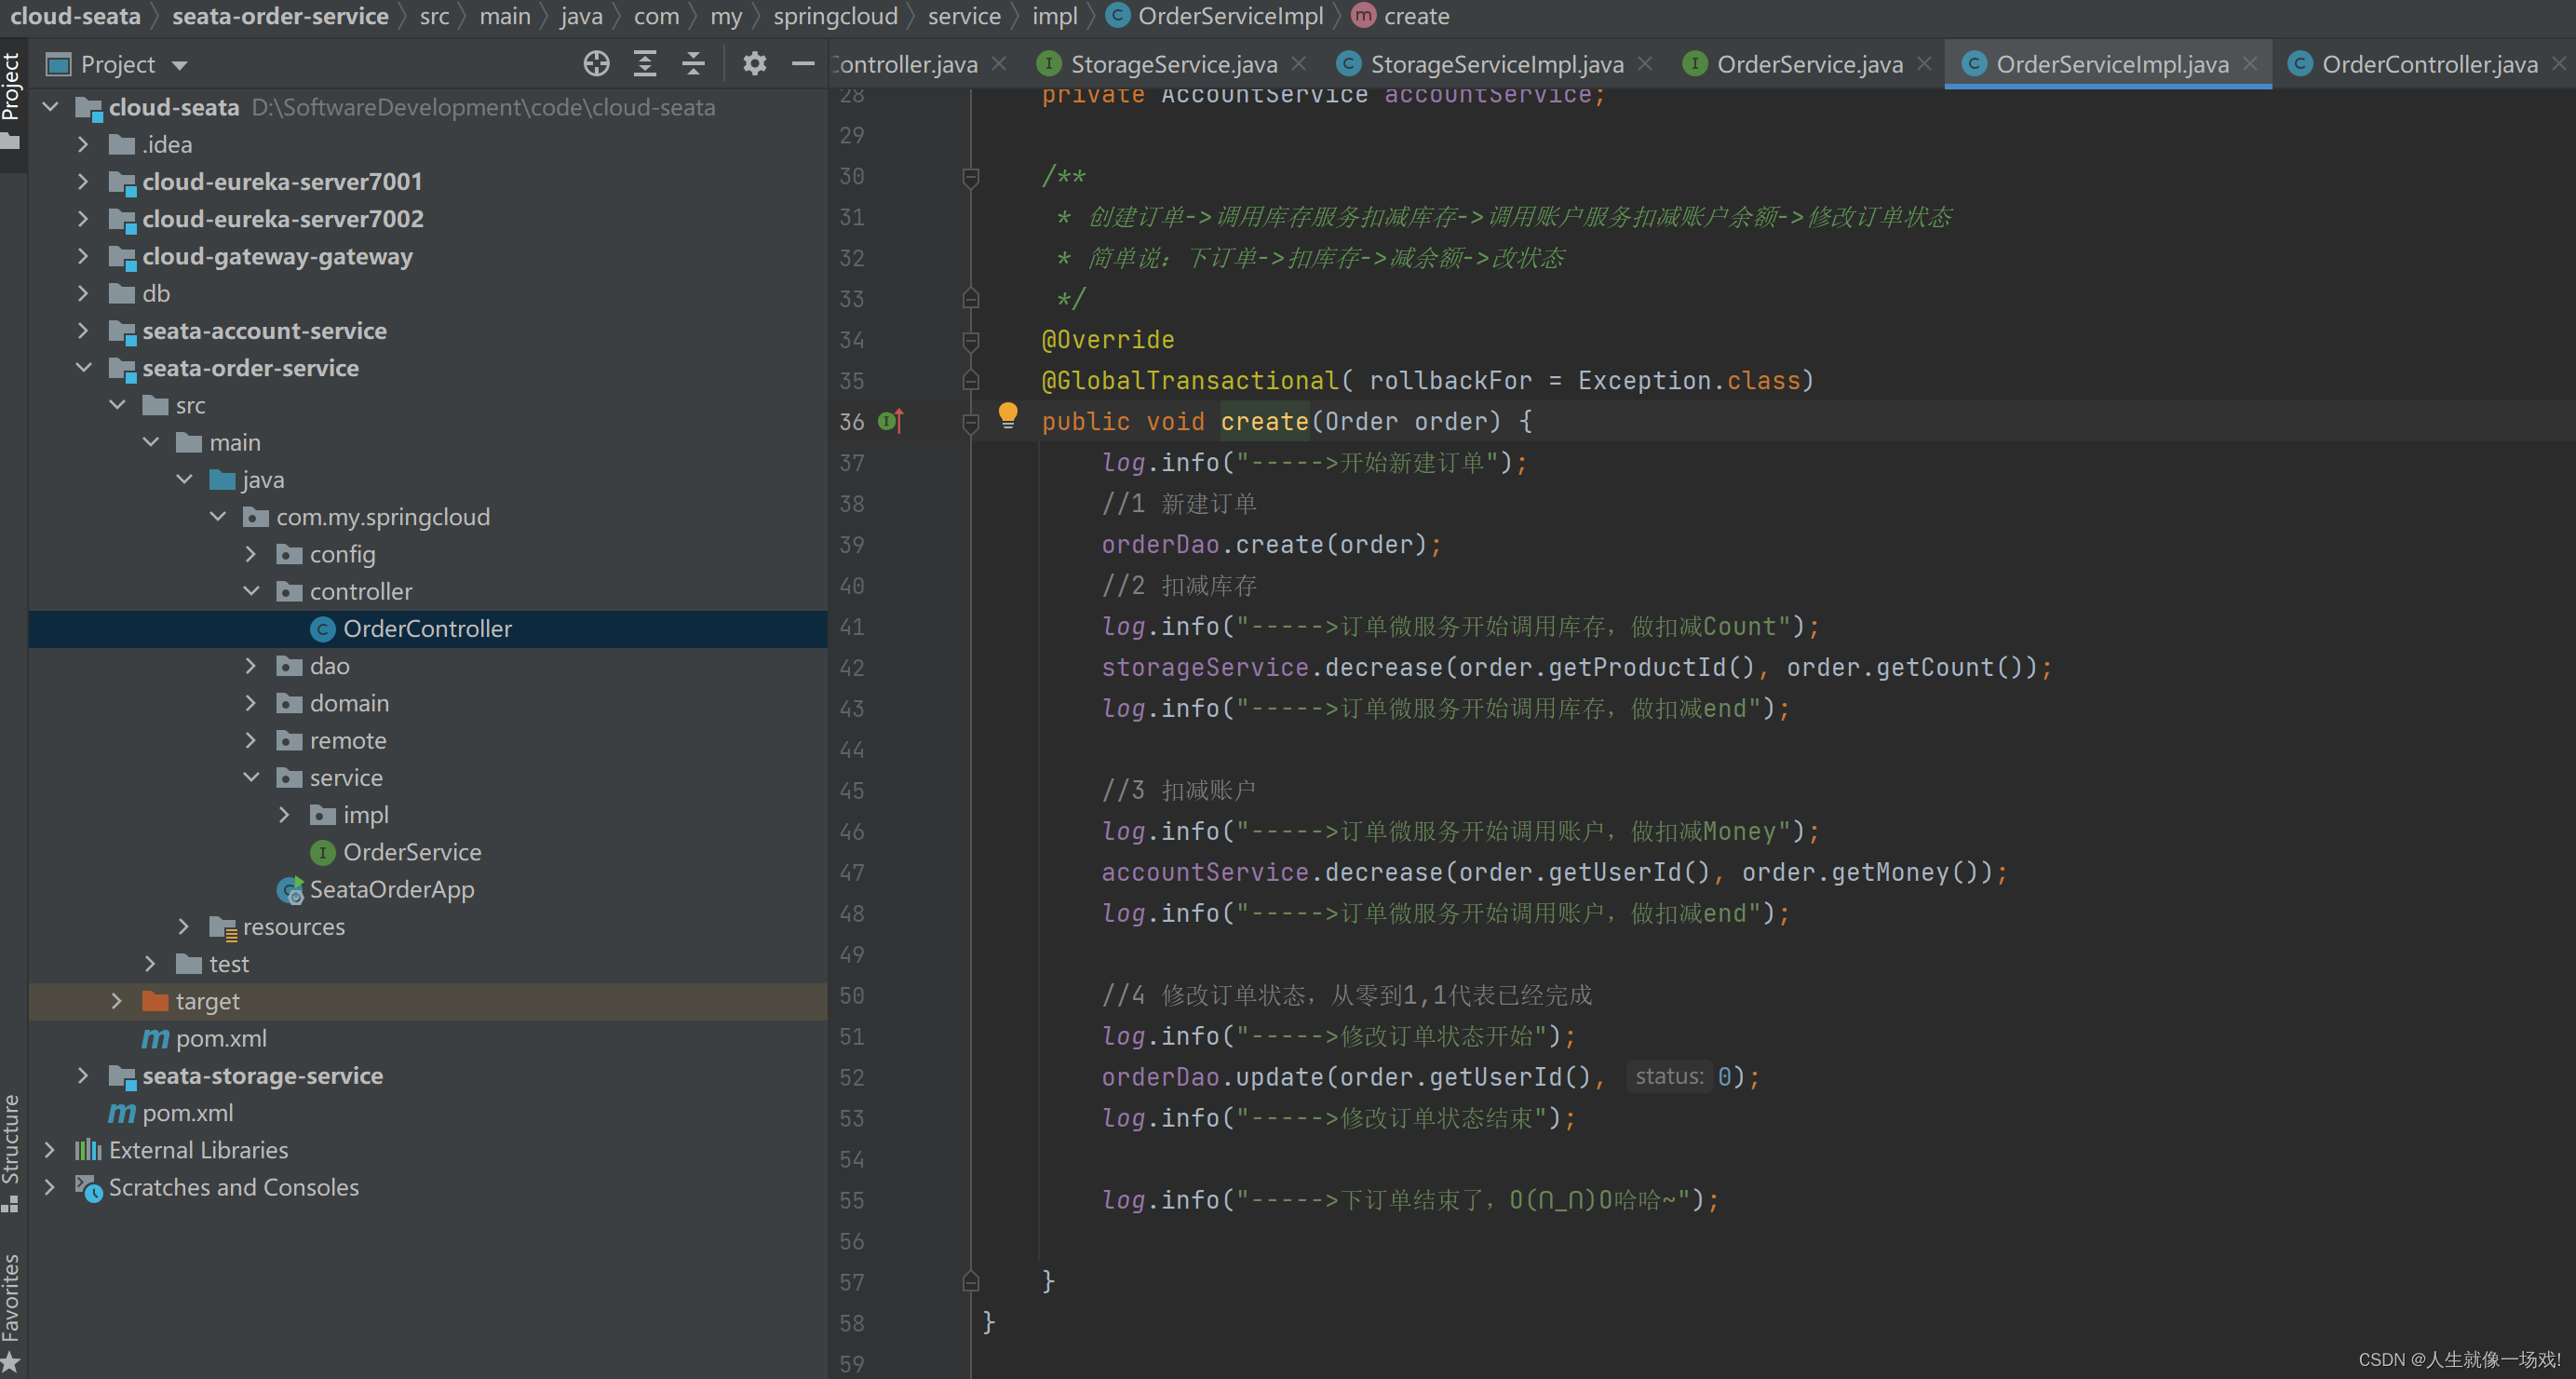2576x1379 pixels.
Task: Expand the impl package
Action: [285, 814]
